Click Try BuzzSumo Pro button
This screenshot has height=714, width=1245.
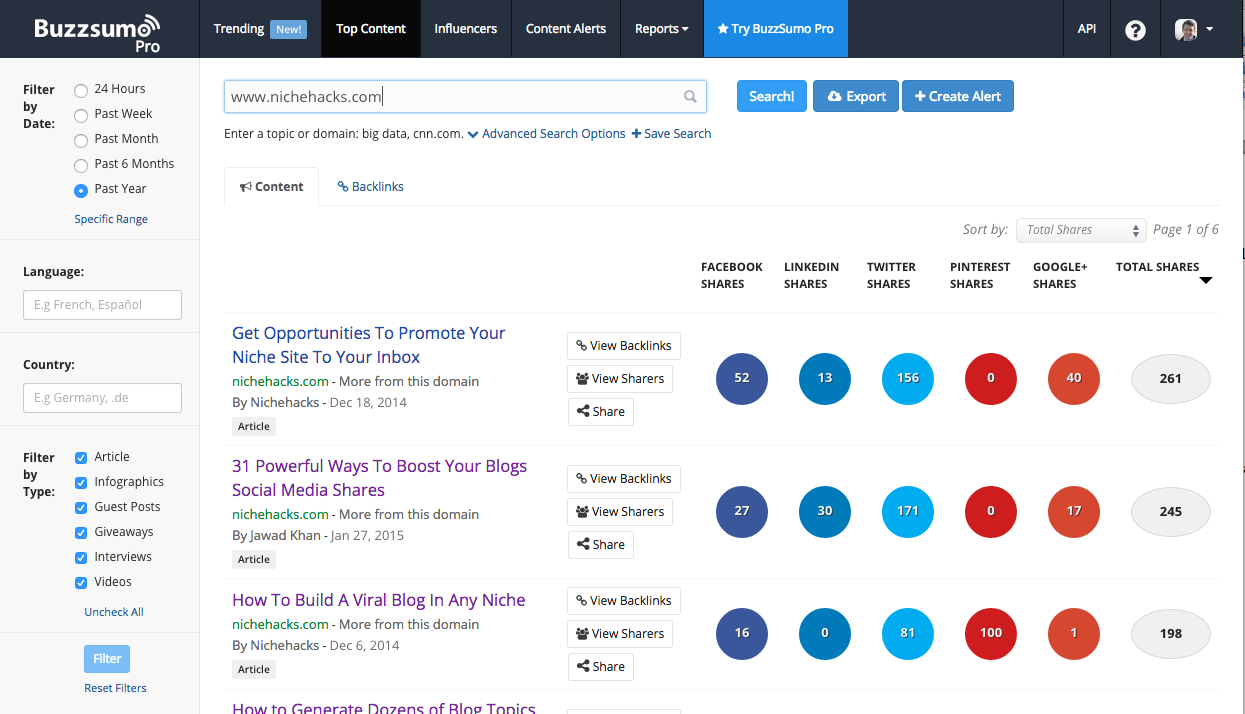point(776,29)
